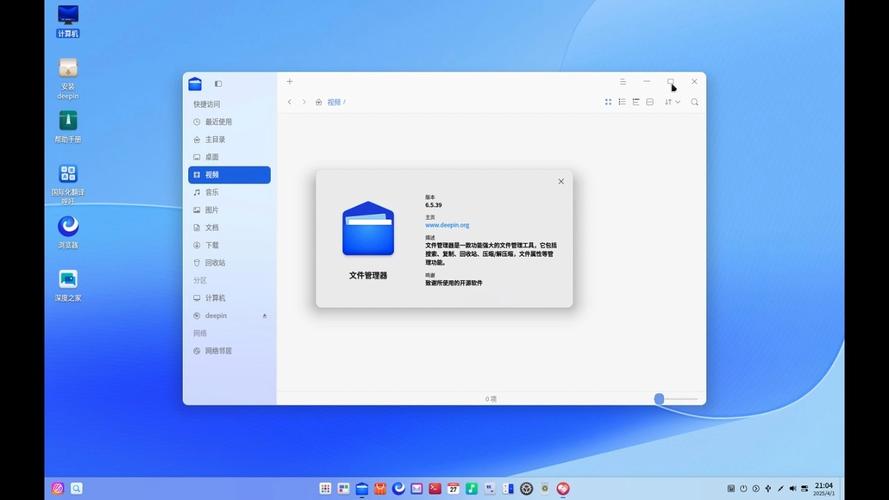Open the mail app in the dock
889x500 pixels.
(417, 488)
